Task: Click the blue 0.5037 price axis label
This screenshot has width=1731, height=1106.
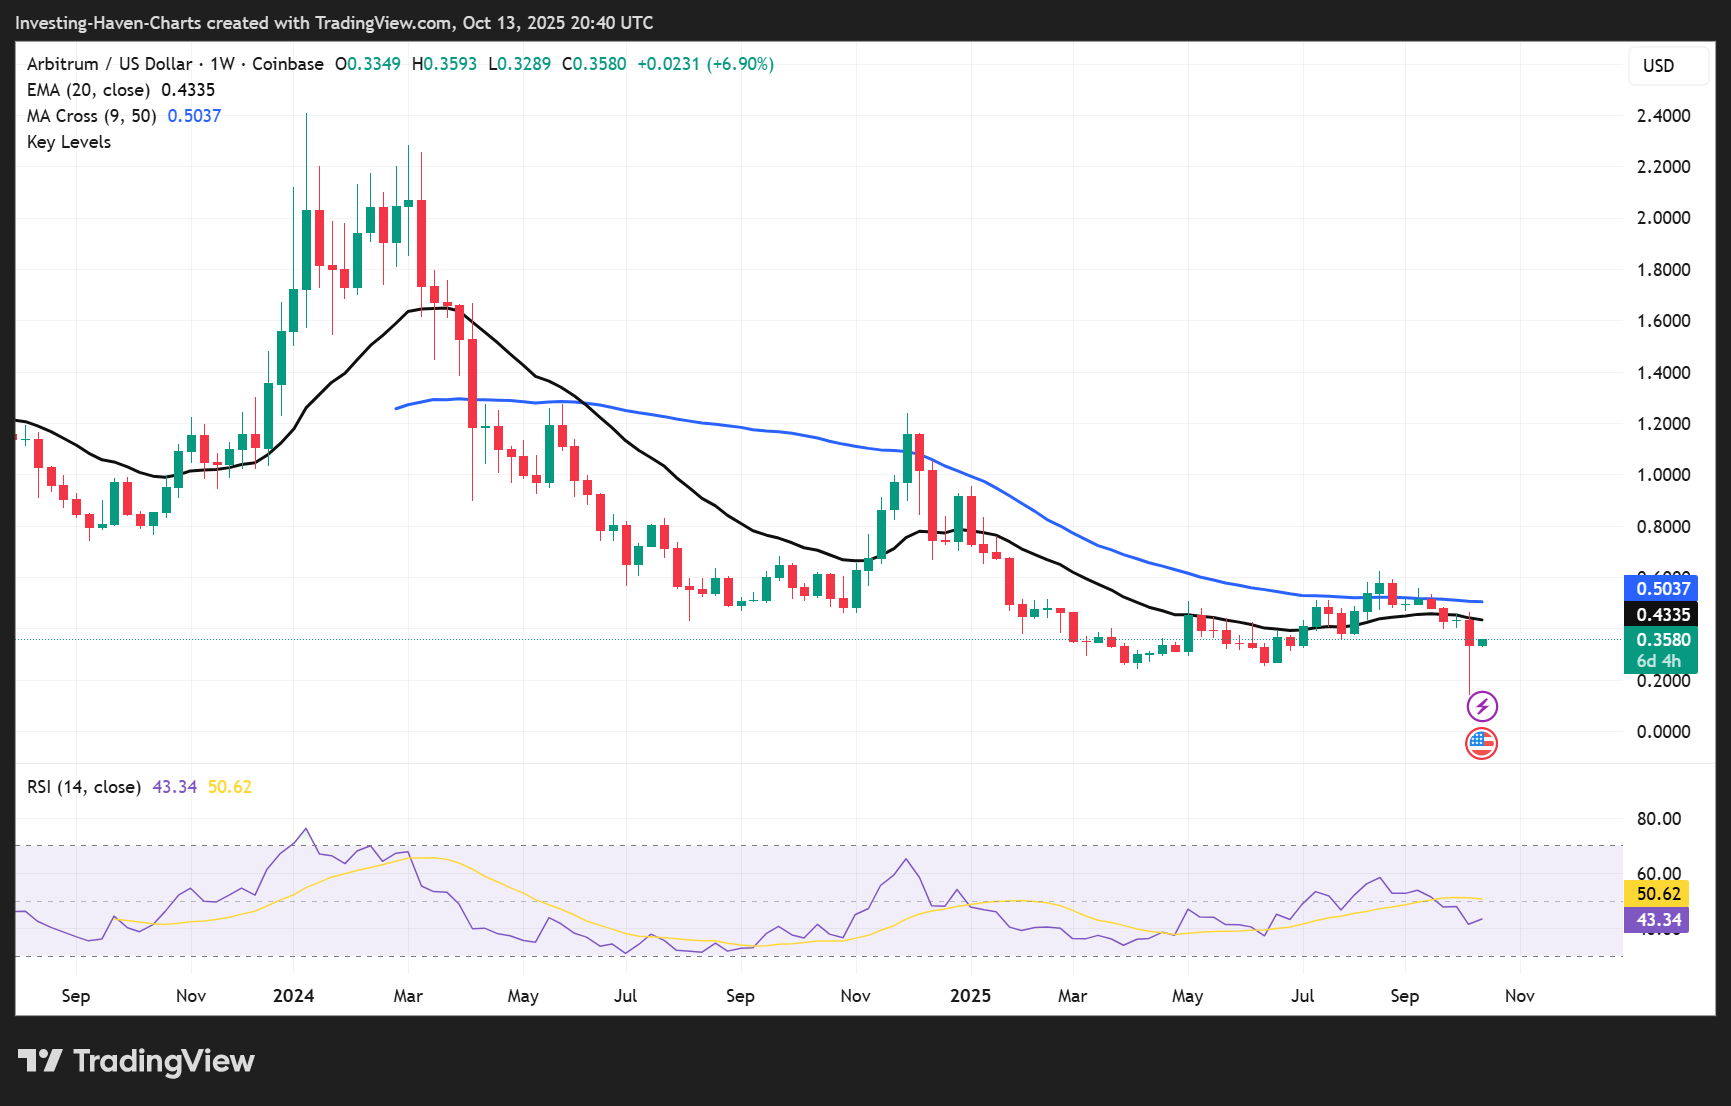Action: (x=1661, y=589)
